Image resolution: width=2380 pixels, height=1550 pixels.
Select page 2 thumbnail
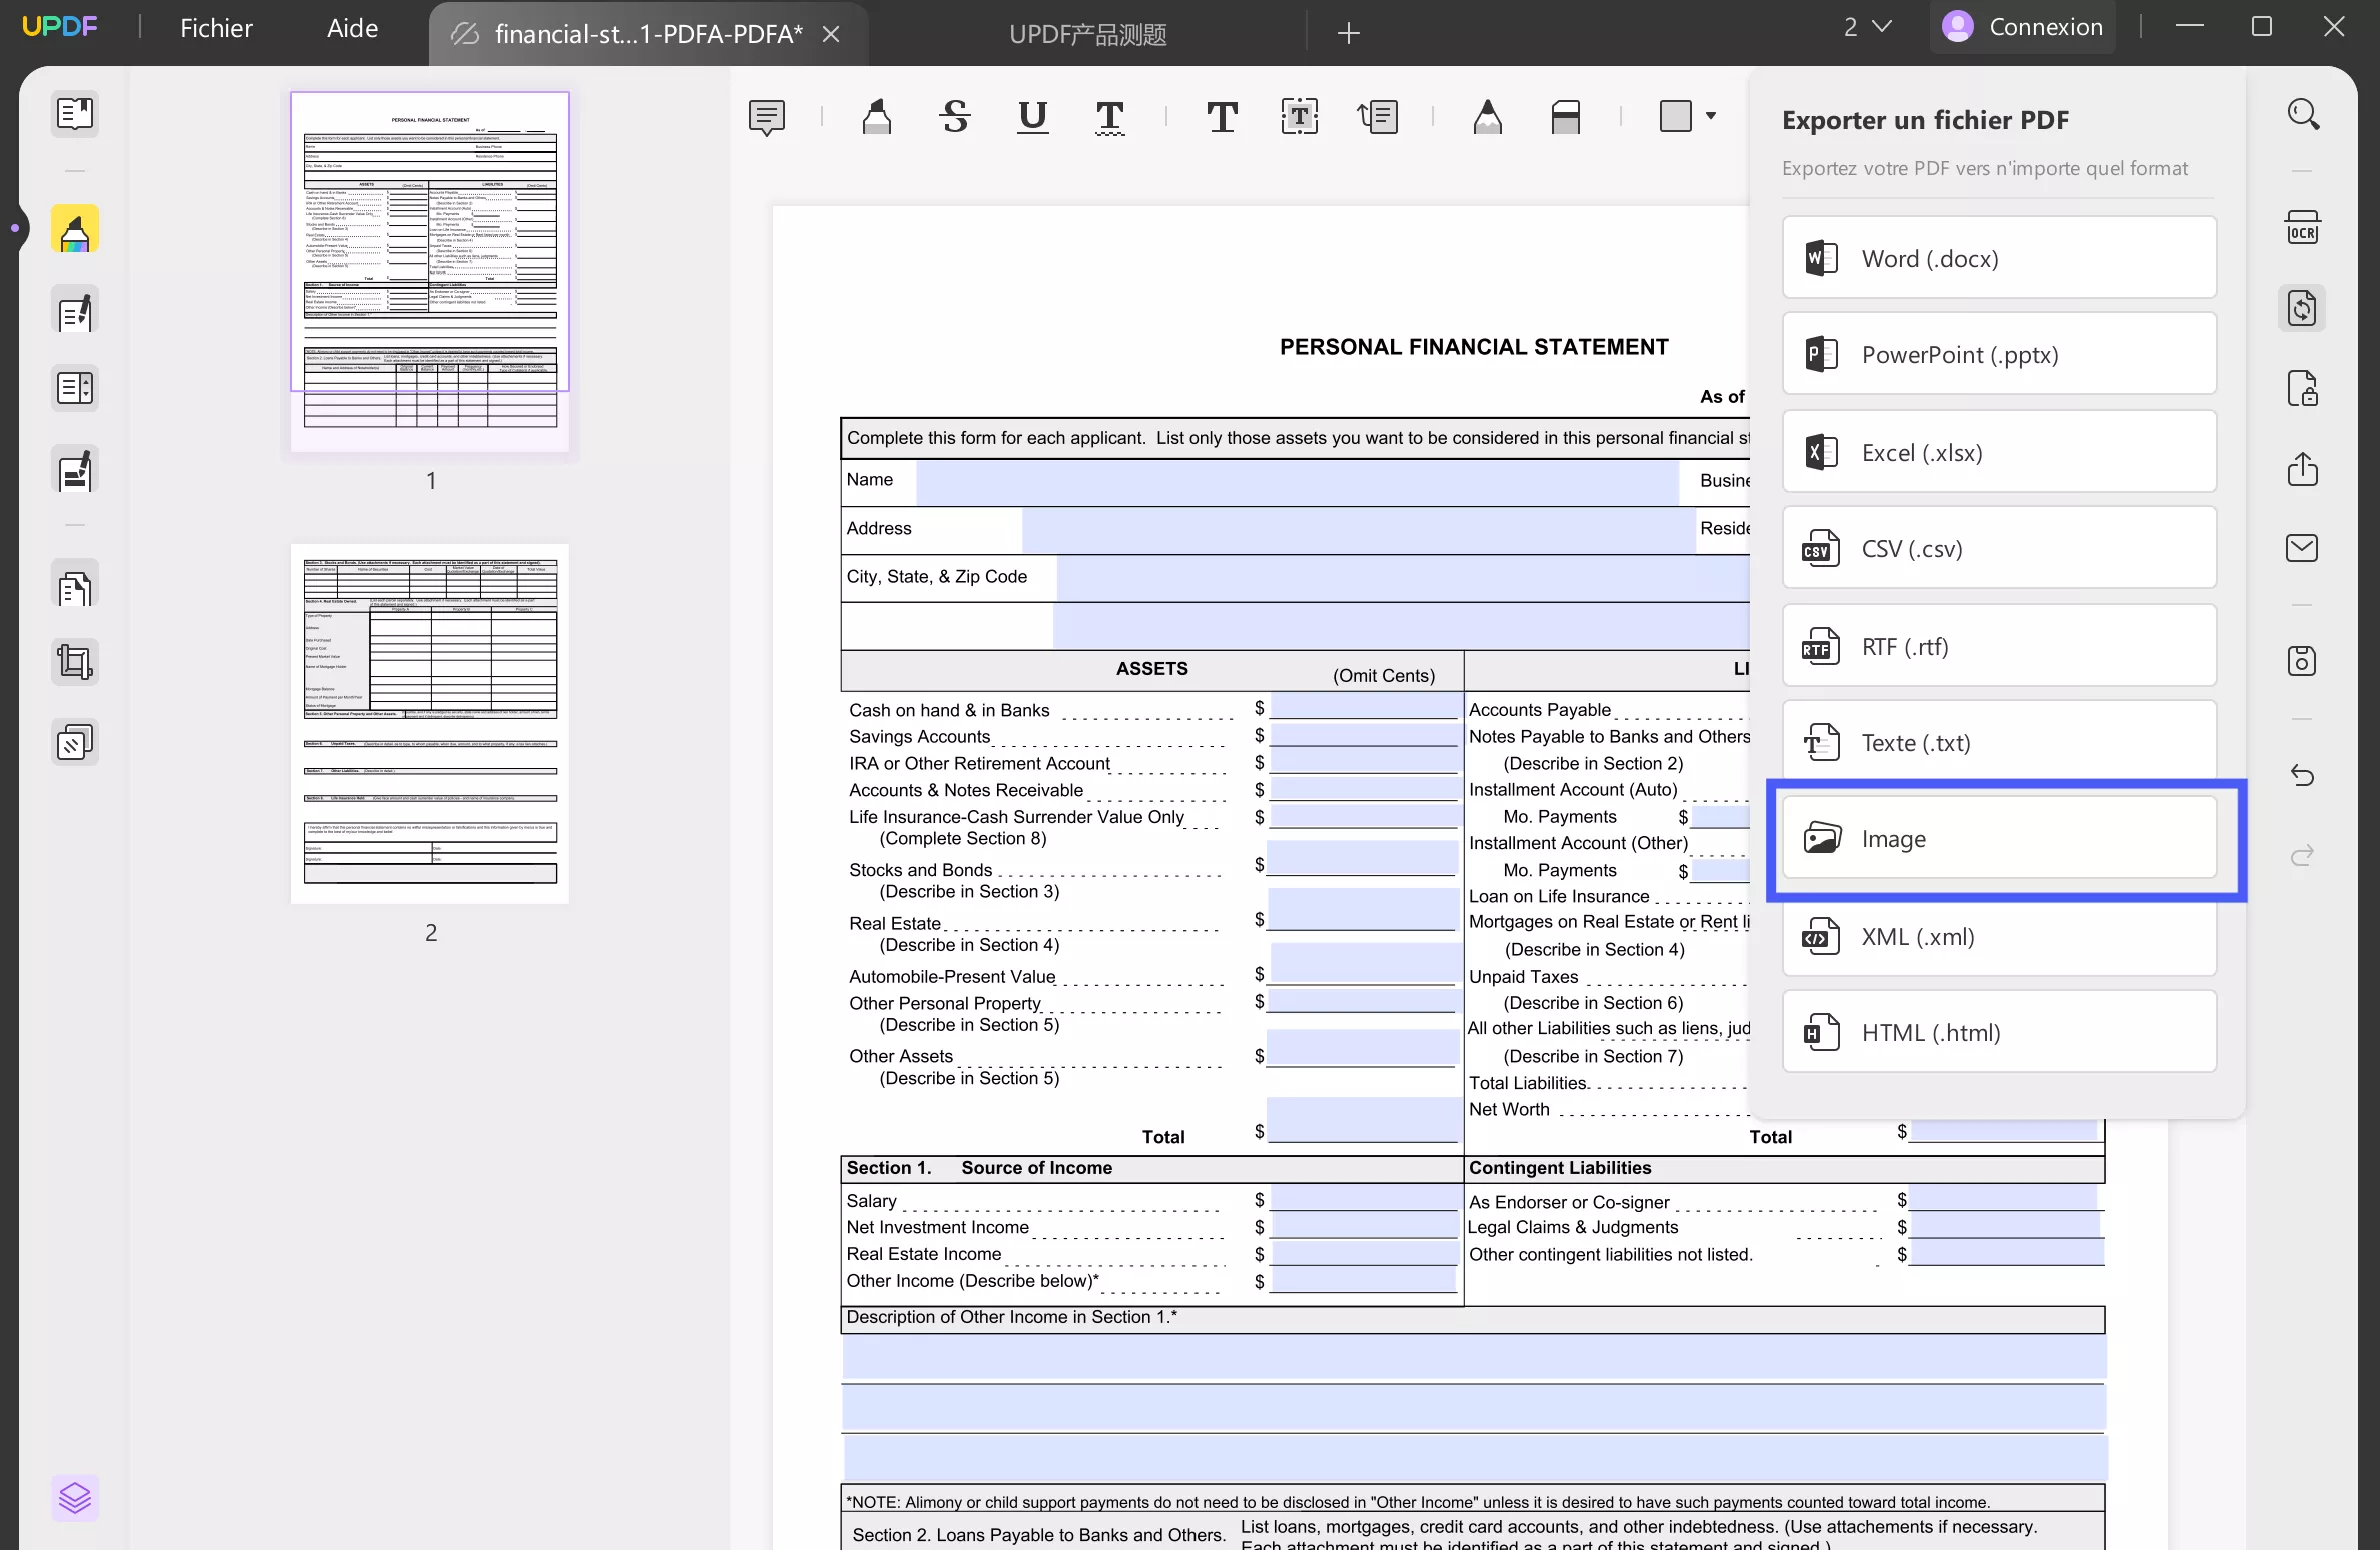[430, 724]
